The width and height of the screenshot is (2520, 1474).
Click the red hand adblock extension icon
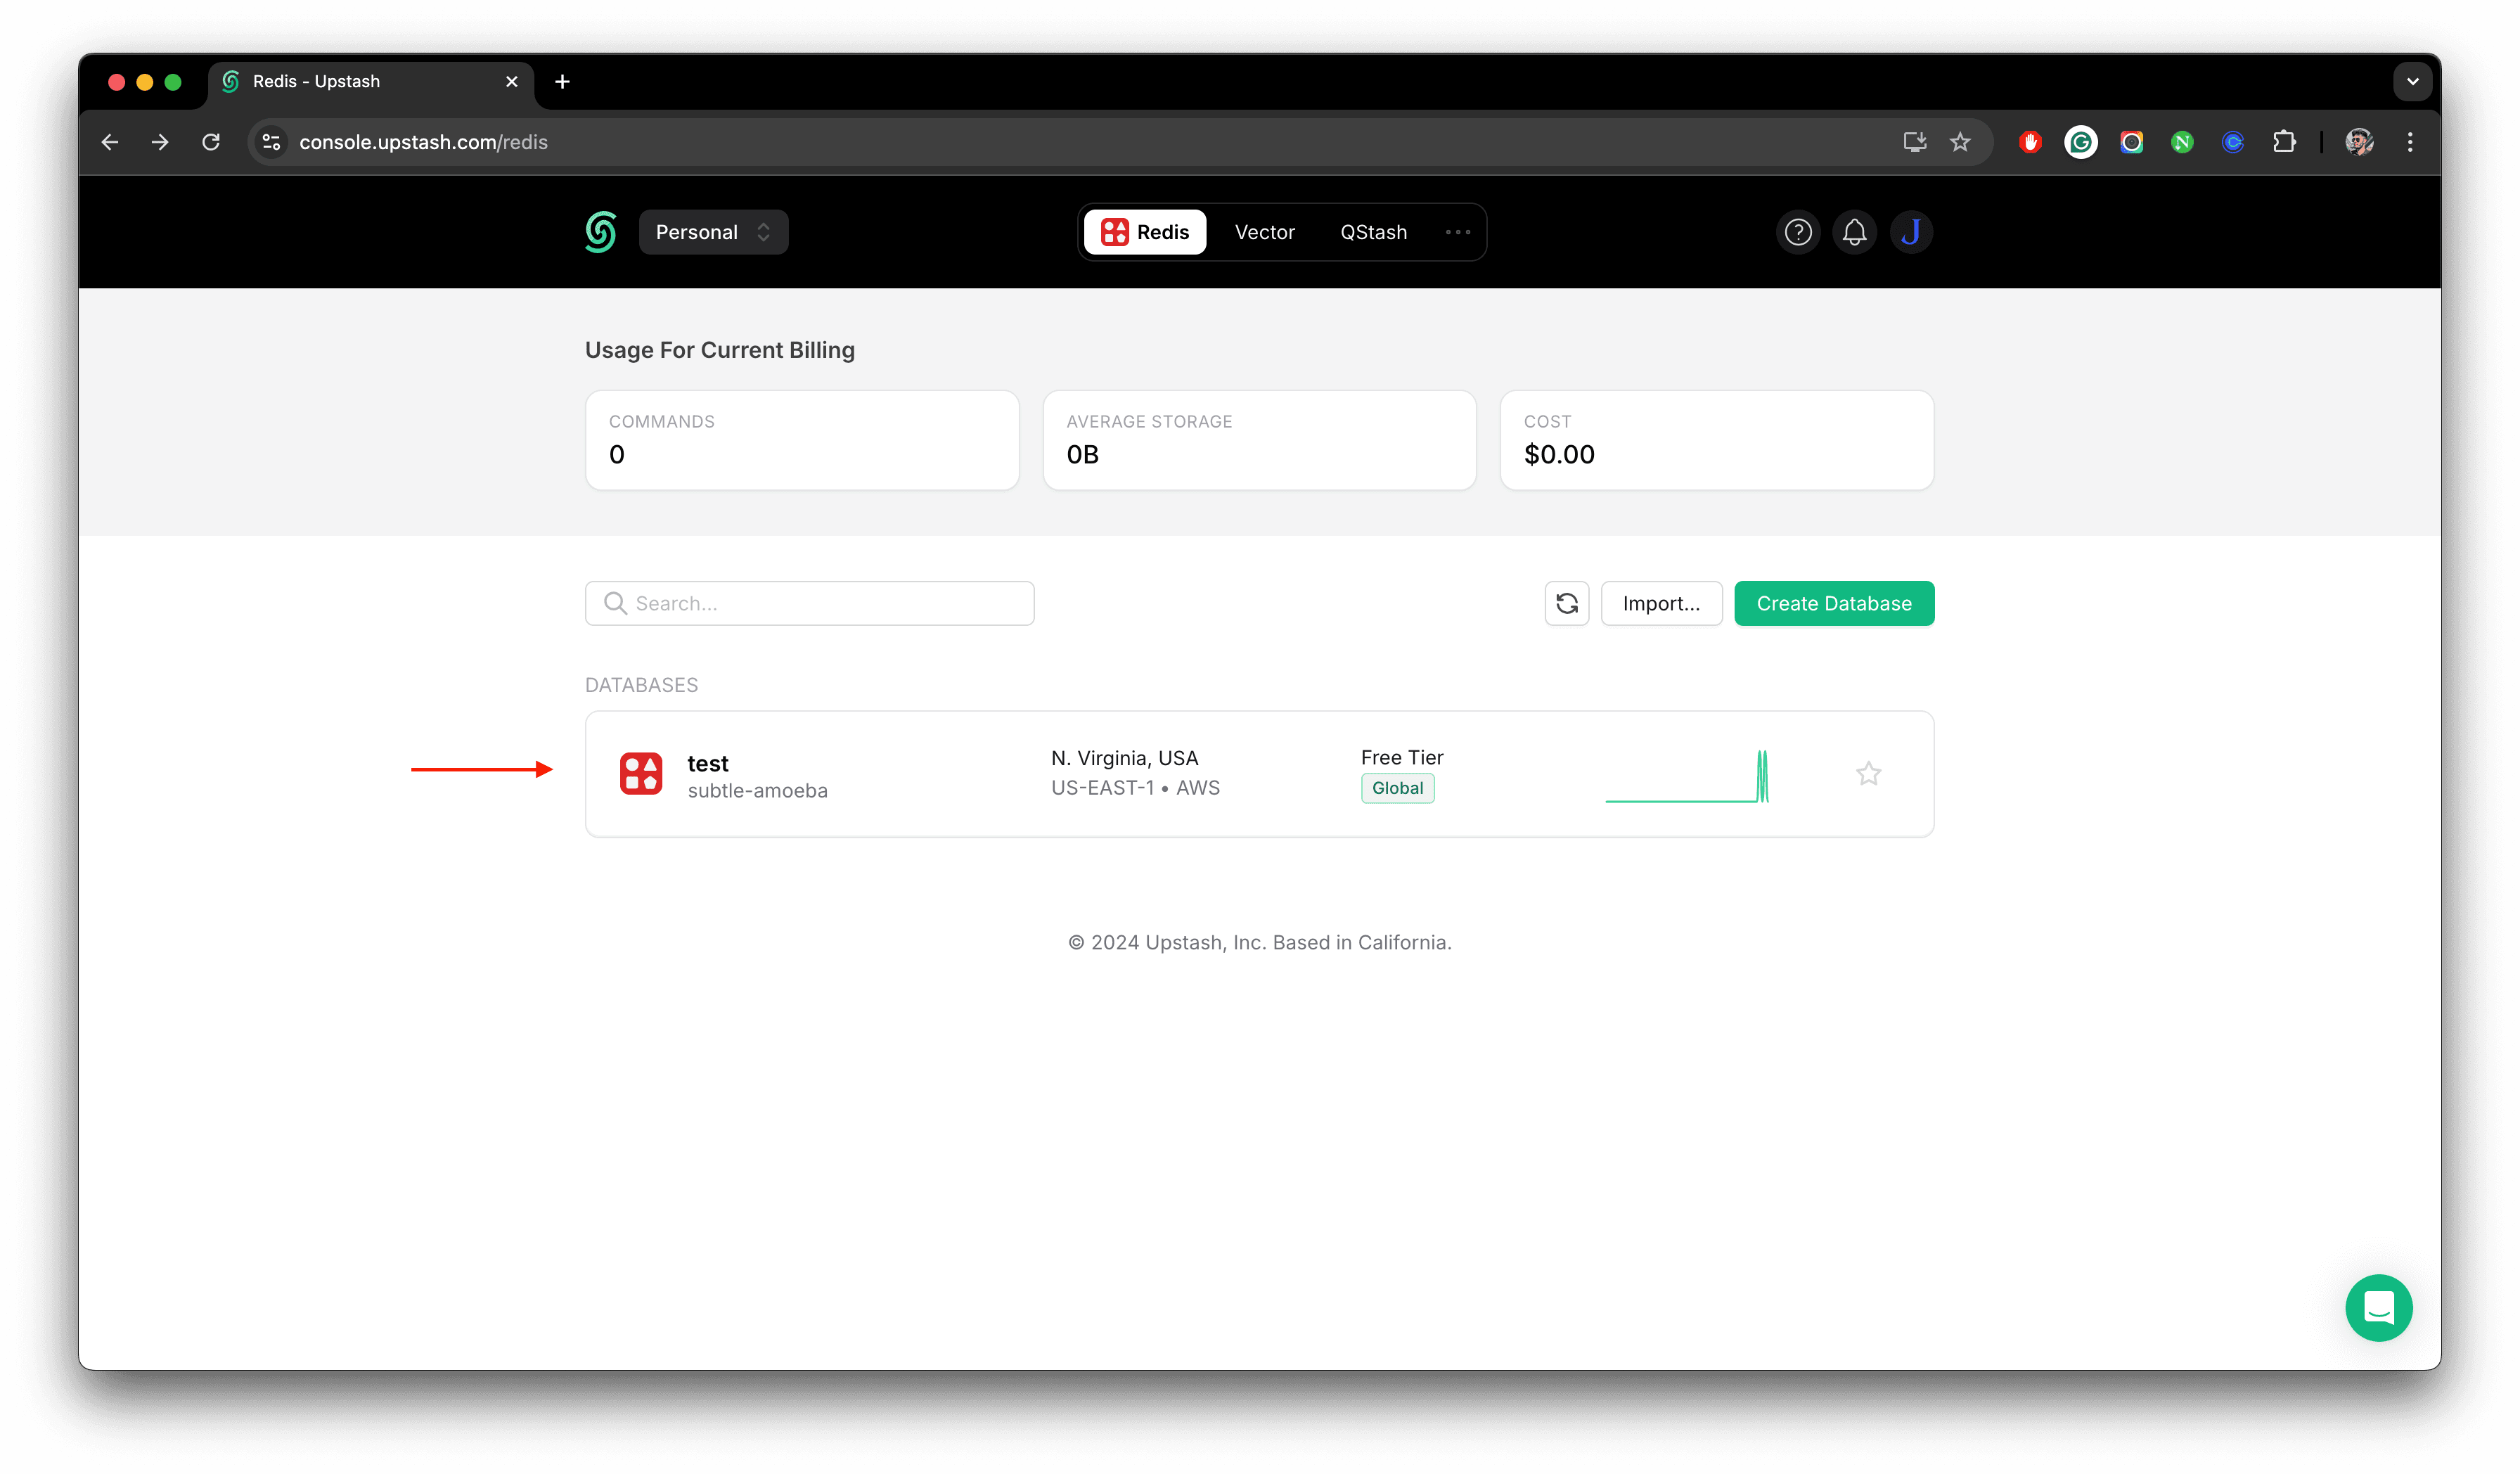pyautogui.click(x=2029, y=142)
